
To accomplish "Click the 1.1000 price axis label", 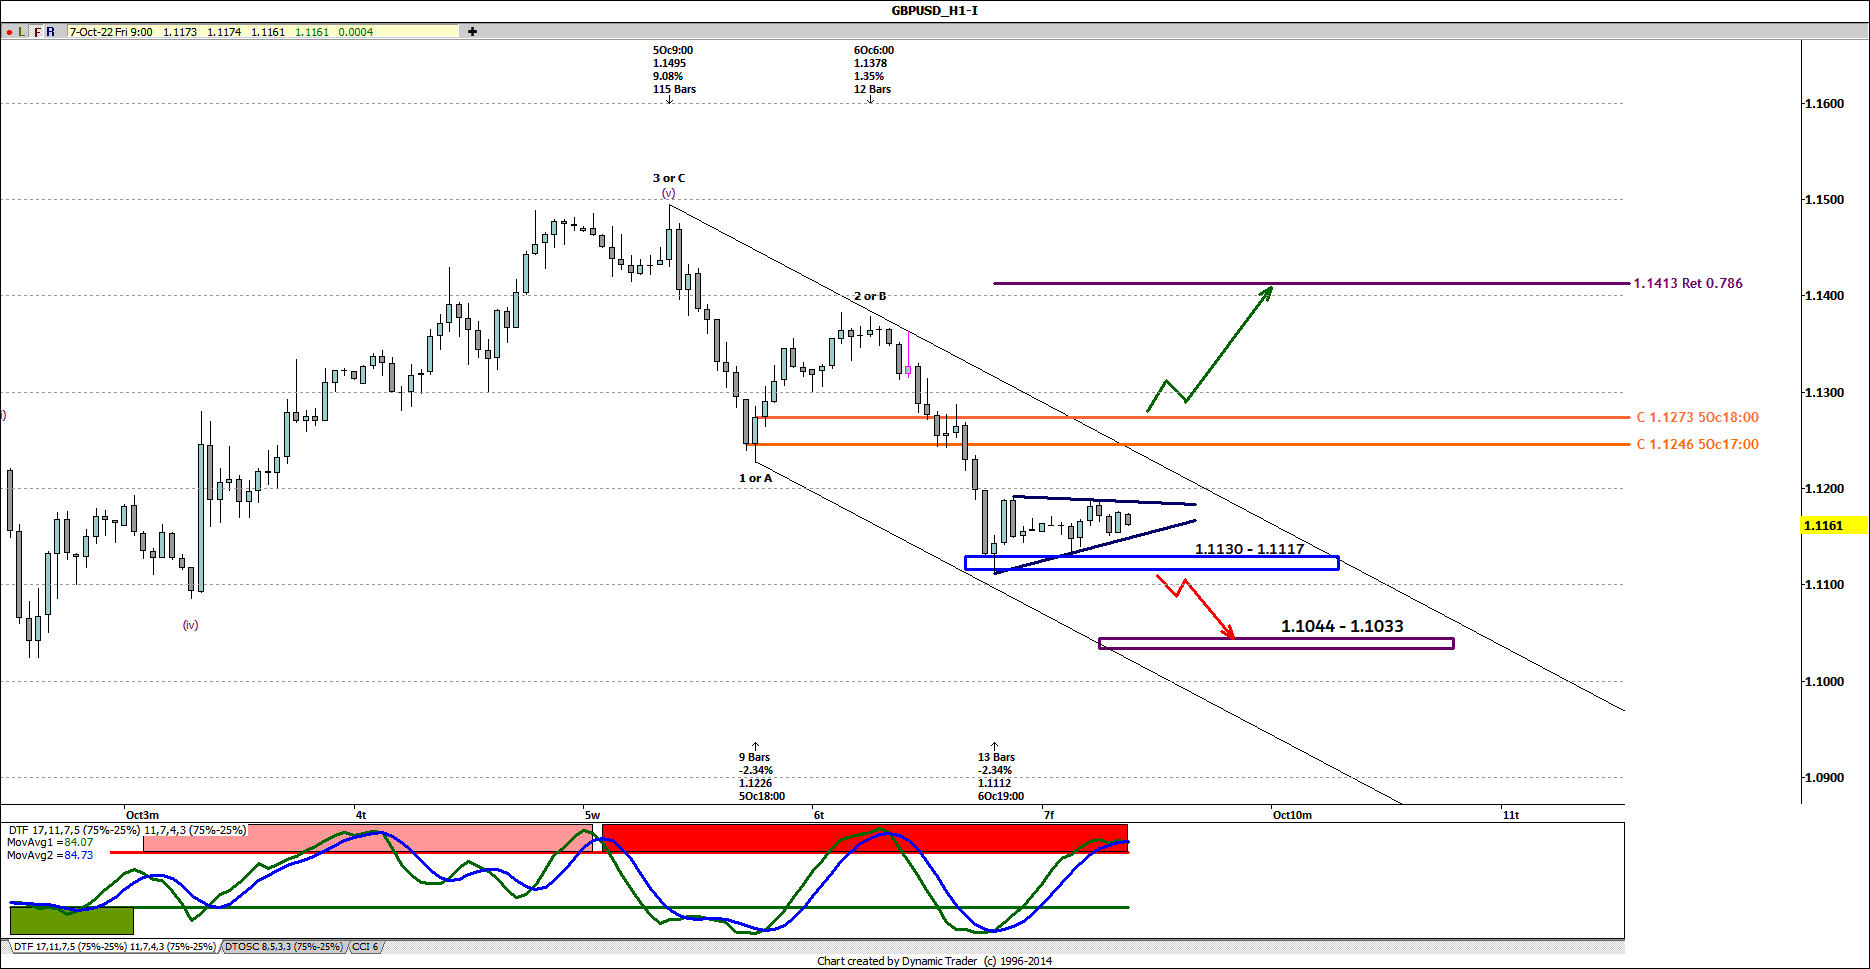I will tap(1823, 682).
